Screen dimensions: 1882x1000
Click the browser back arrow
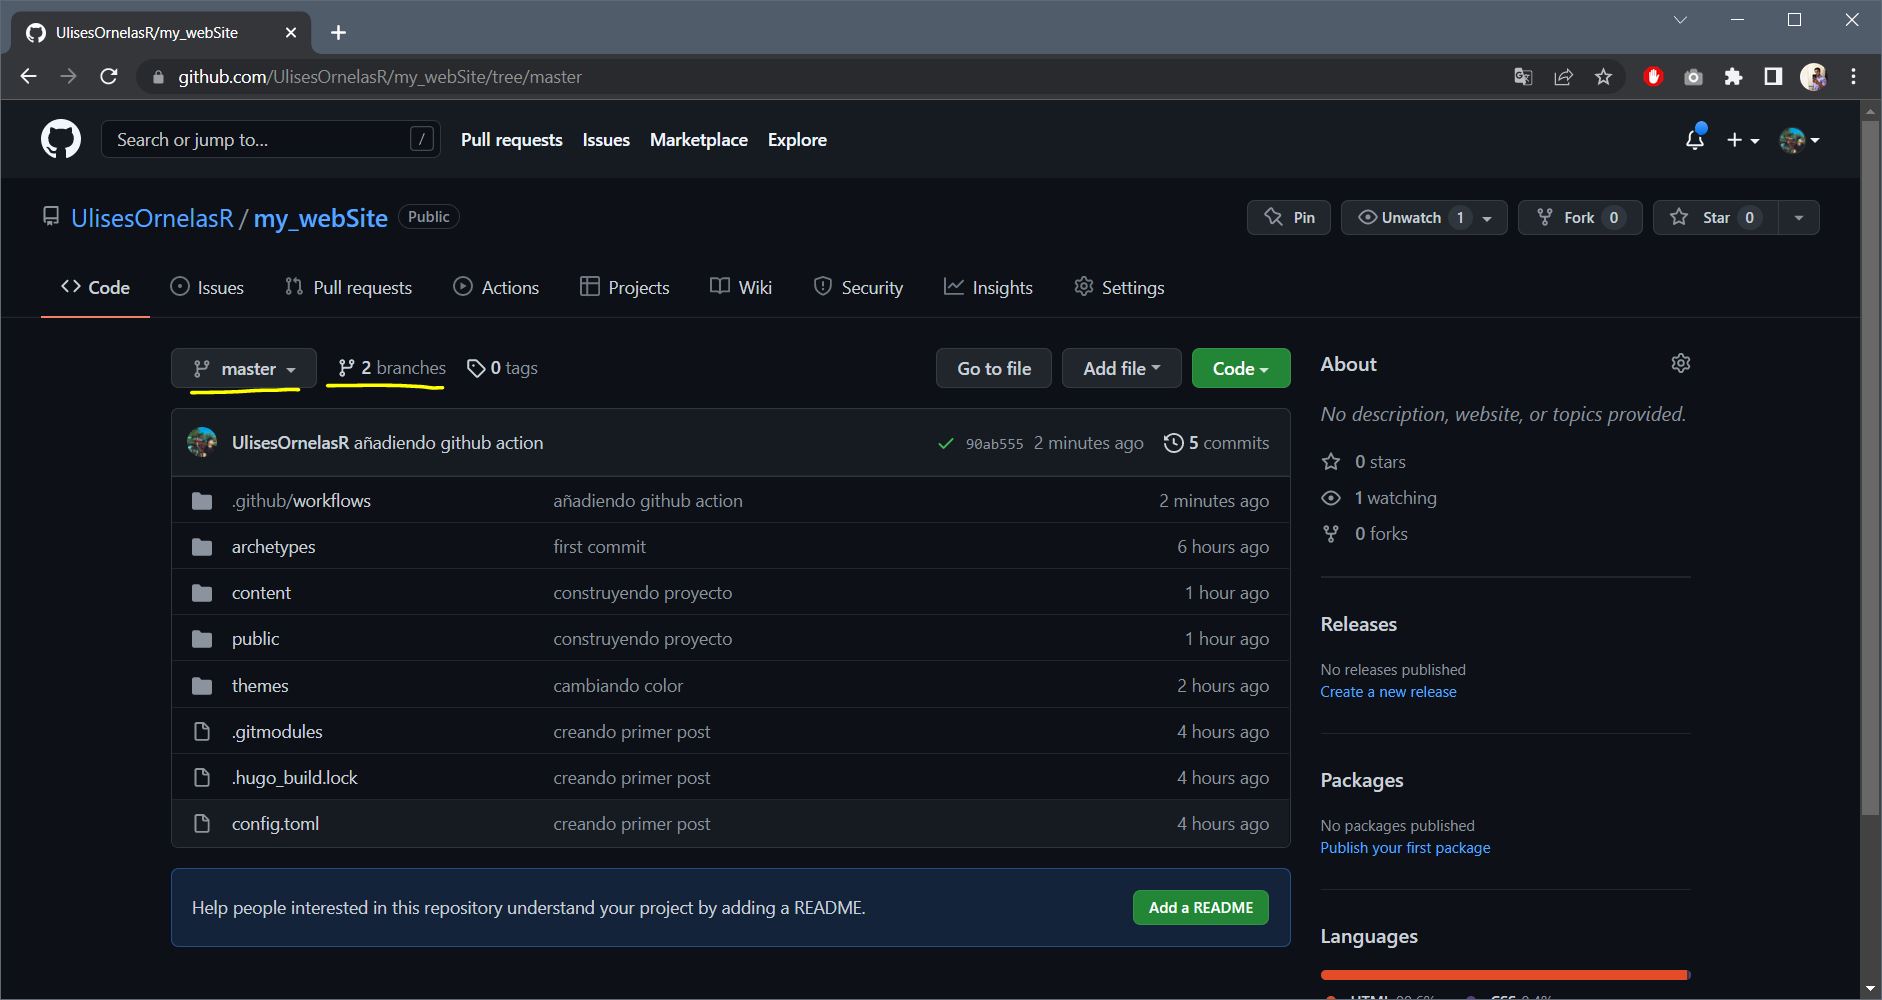[28, 77]
